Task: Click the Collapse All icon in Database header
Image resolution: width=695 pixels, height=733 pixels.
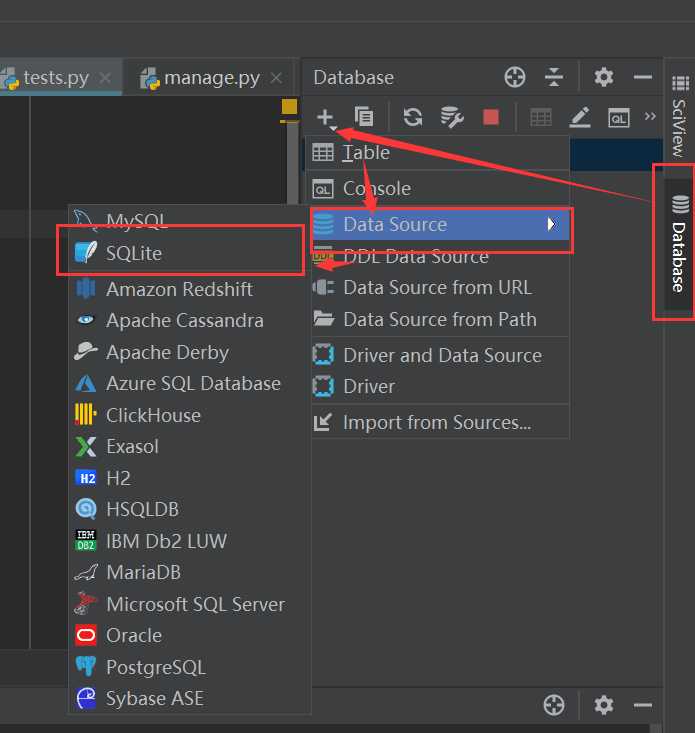Action: tap(554, 77)
